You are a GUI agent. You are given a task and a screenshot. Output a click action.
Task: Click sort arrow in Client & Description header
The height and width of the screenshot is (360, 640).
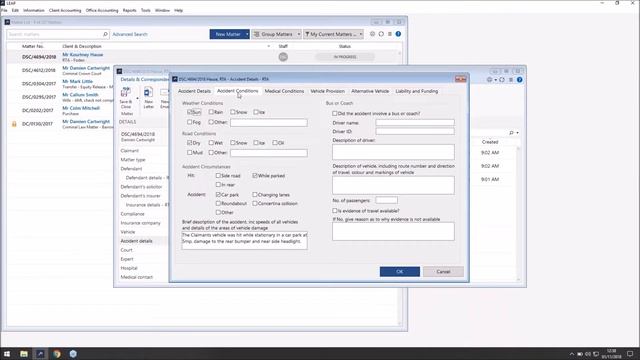click(x=269, y=47)
